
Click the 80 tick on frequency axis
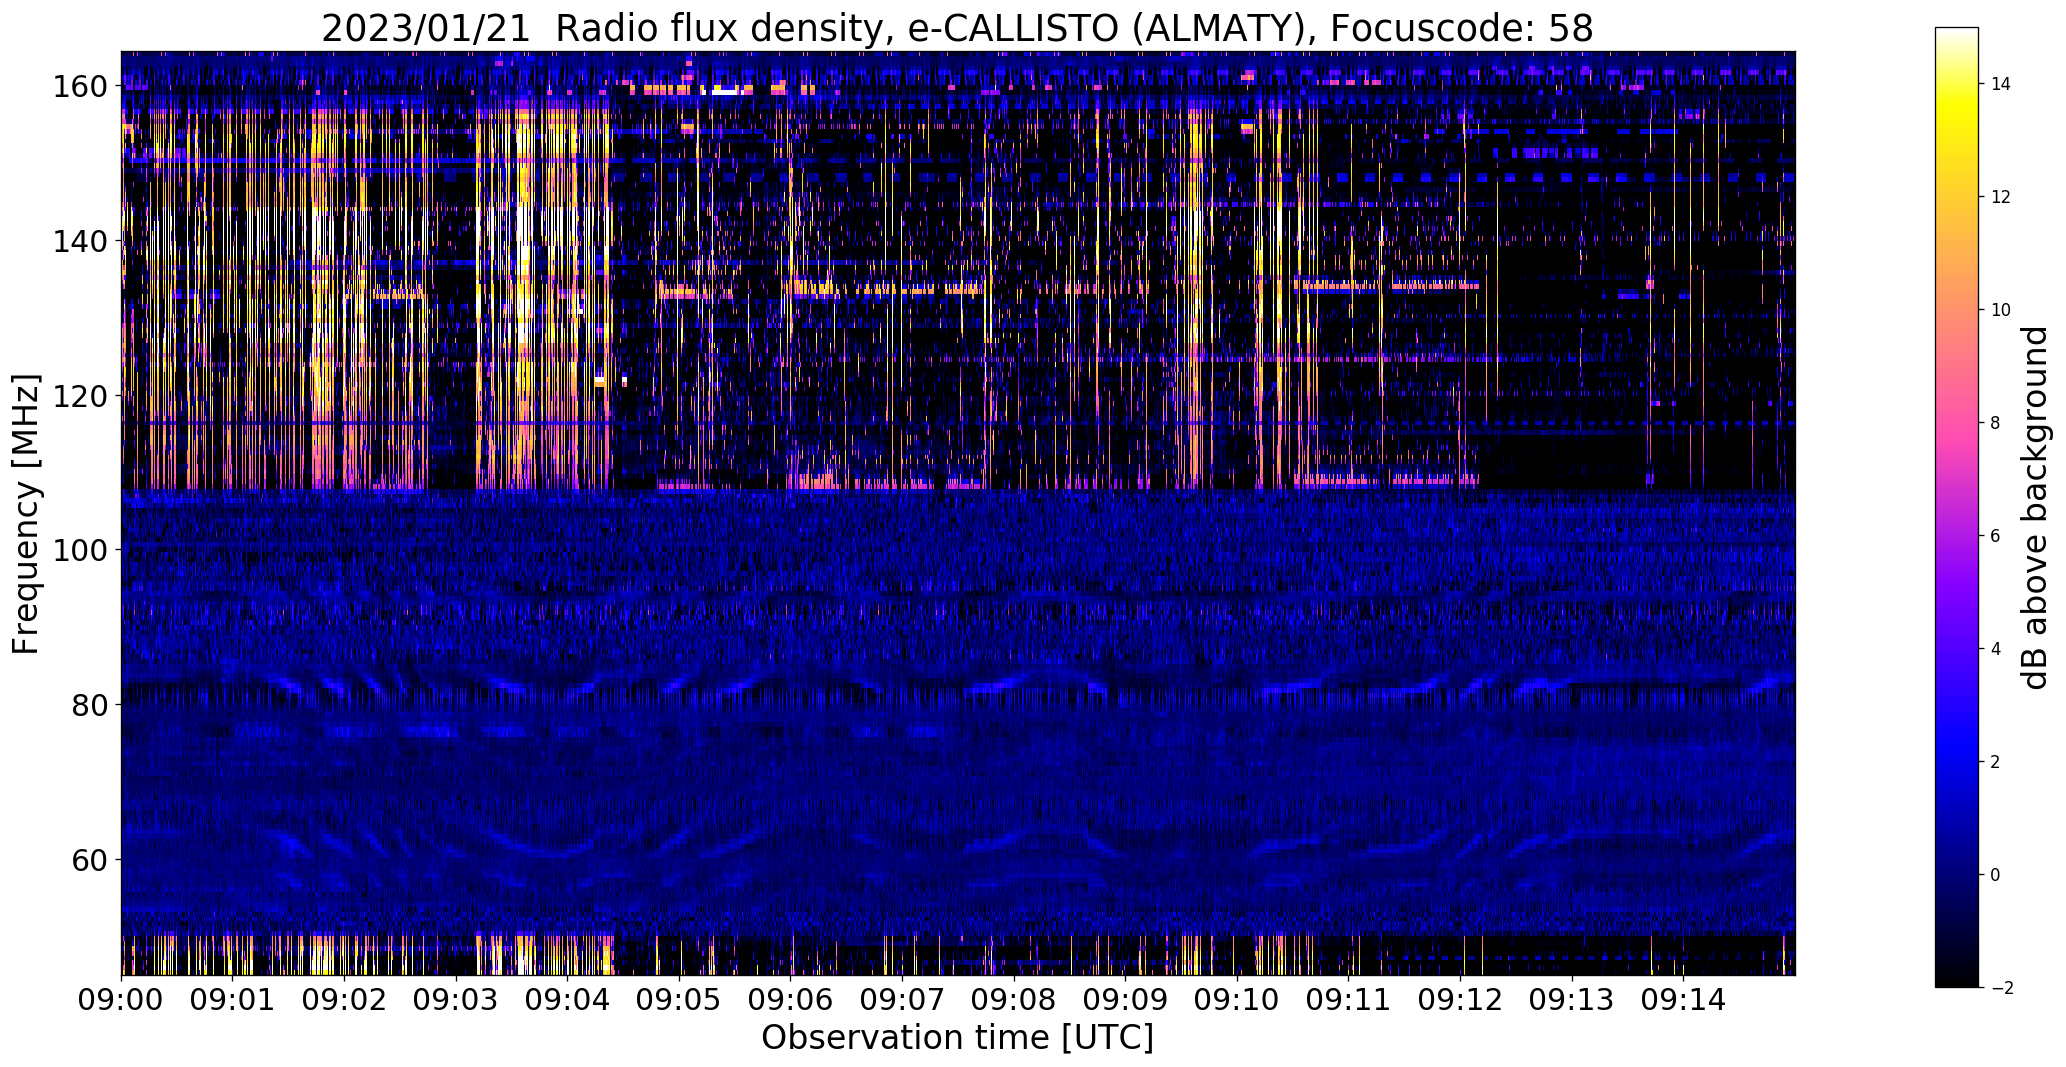click(x=88, y=704)
